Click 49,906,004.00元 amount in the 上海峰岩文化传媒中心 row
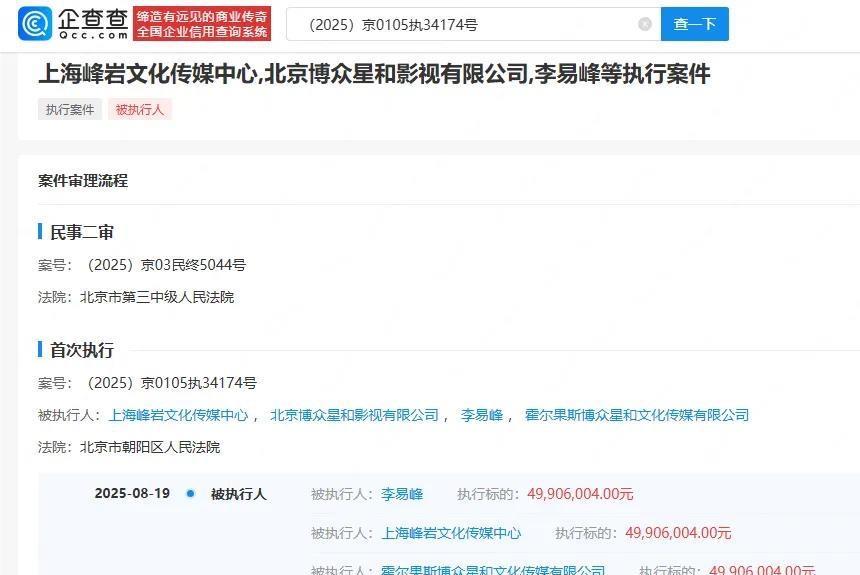860x575 pixels. tap(678, 533)
